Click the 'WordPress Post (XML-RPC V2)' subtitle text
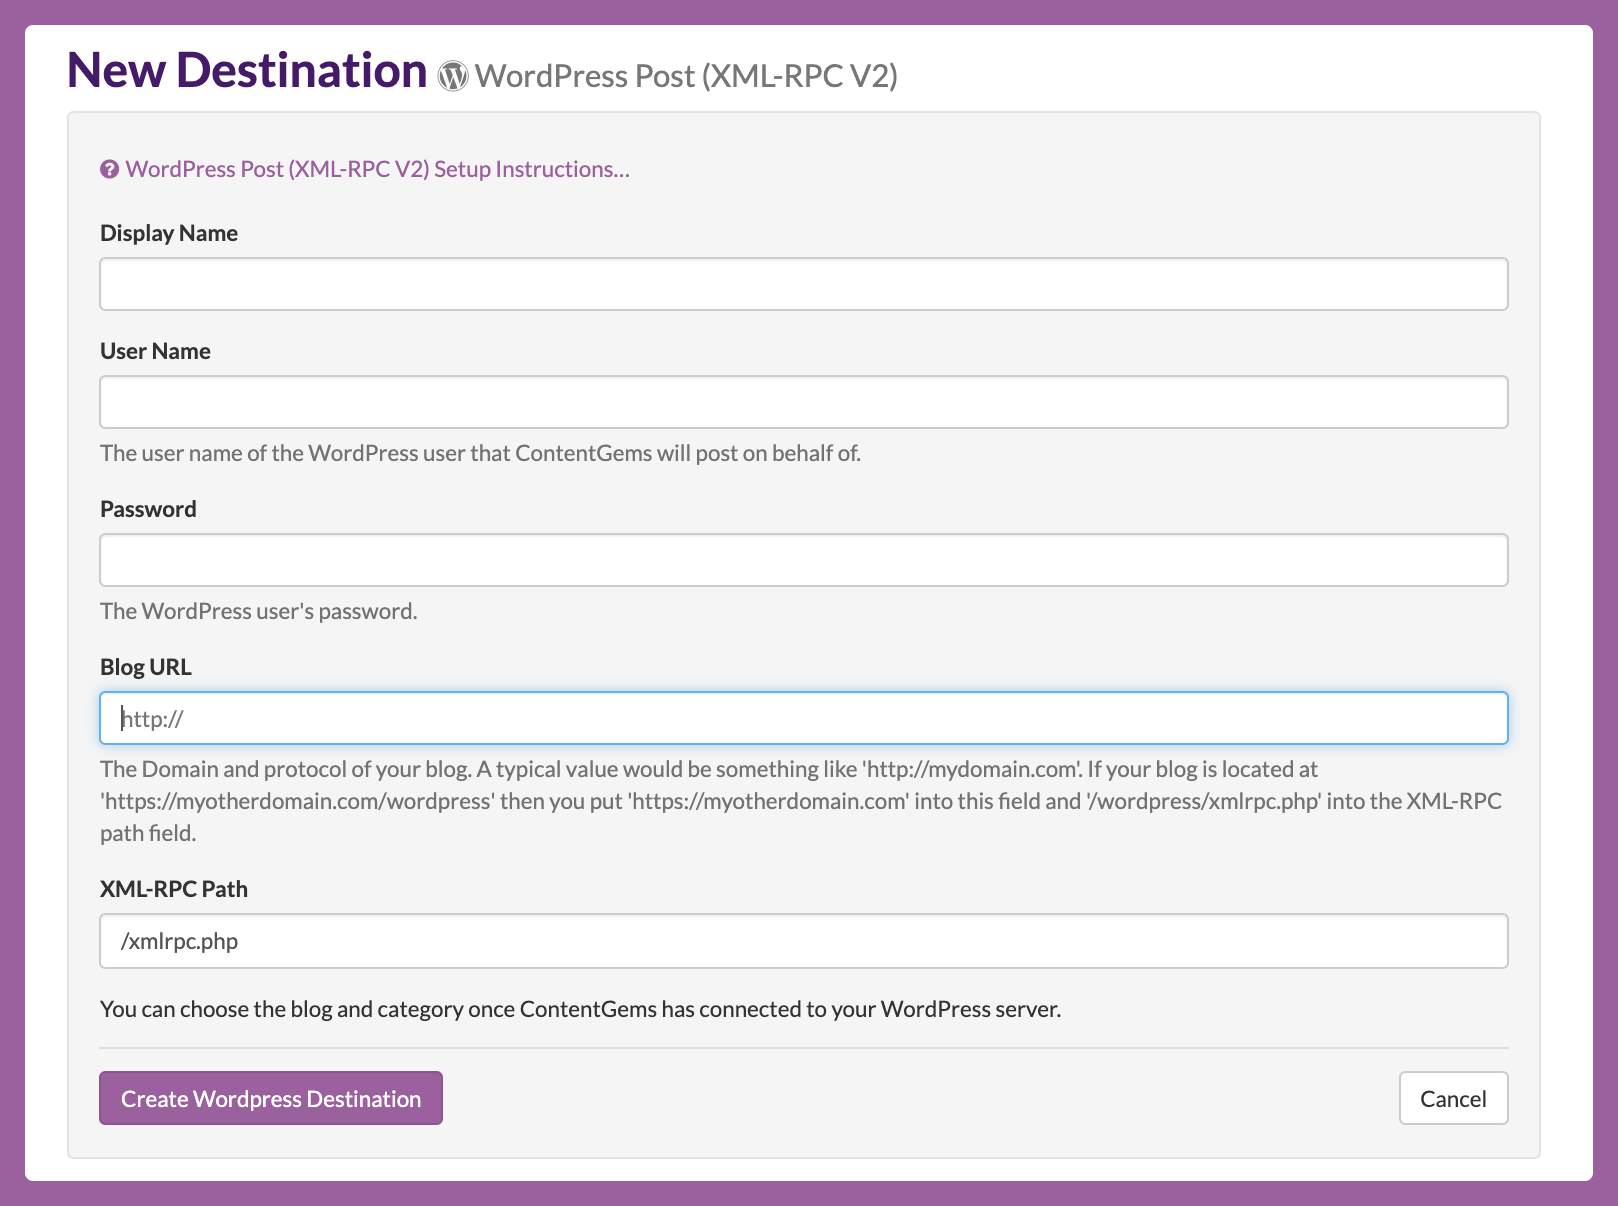This screenshot has height=1206, width=1618. pos(686,76)
